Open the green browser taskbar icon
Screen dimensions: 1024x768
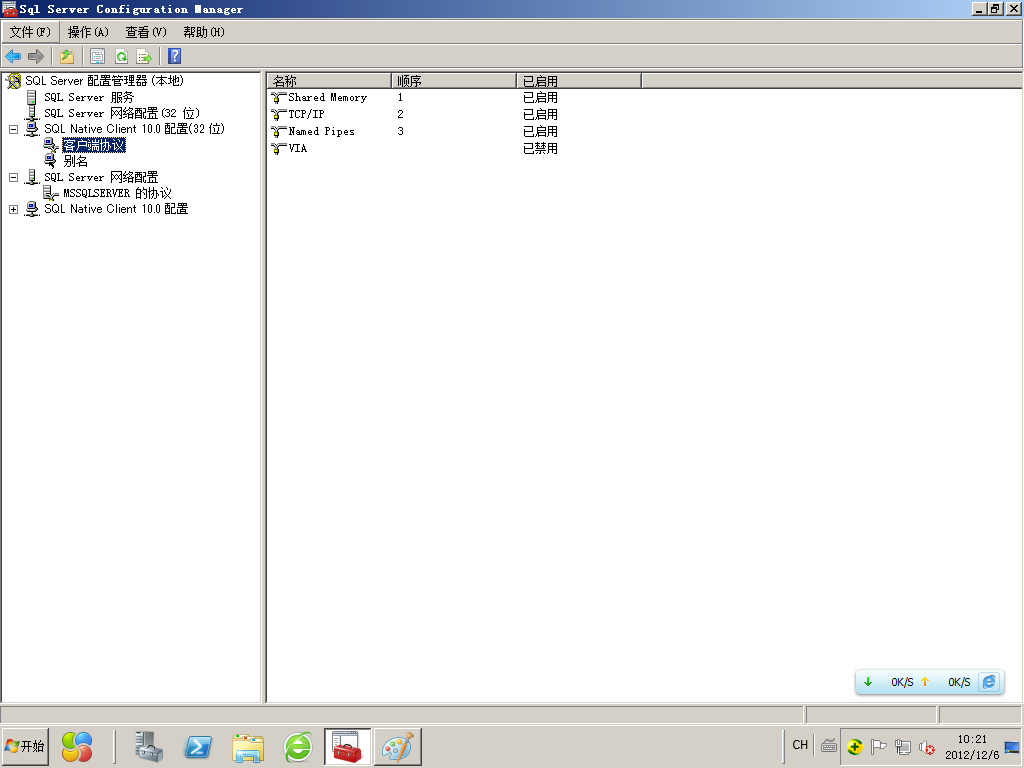[x=298, y=747]
